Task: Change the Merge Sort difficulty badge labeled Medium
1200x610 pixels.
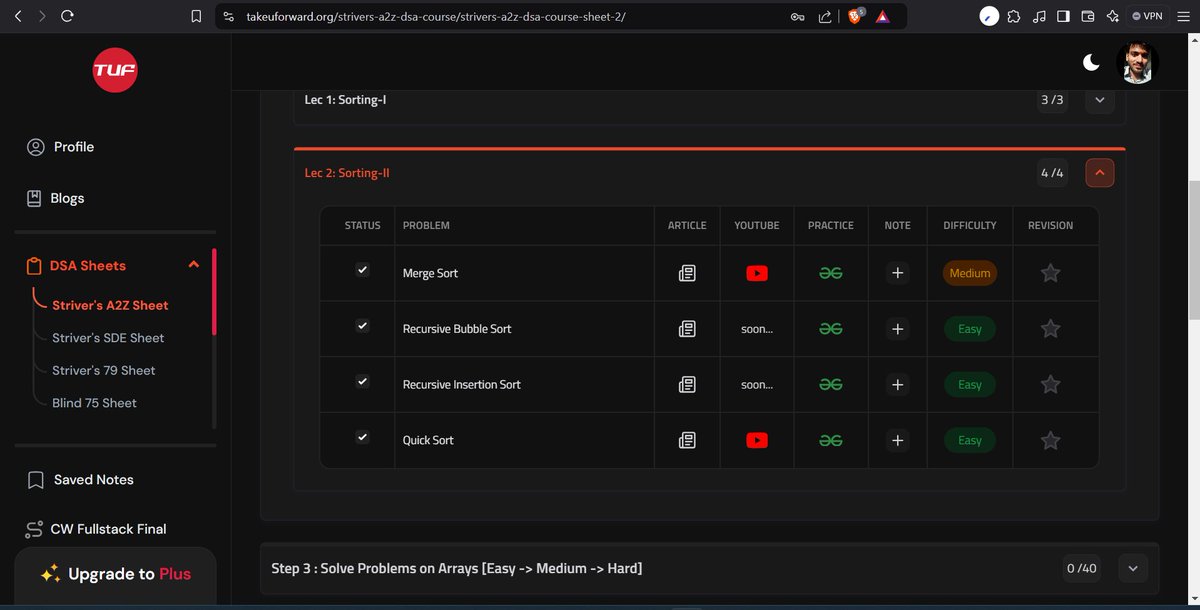Action: 969,272
